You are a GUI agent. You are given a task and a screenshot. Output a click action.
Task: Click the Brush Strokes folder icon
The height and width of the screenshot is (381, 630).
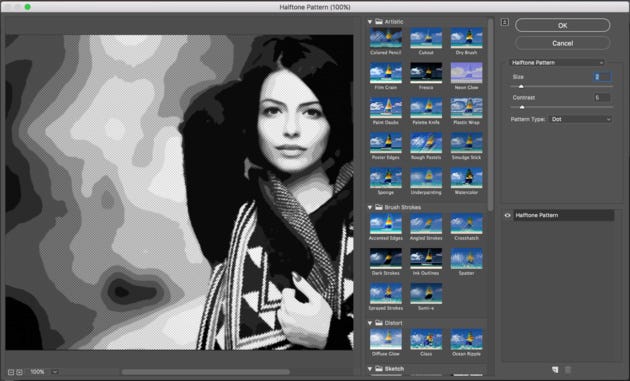point(378,207)
